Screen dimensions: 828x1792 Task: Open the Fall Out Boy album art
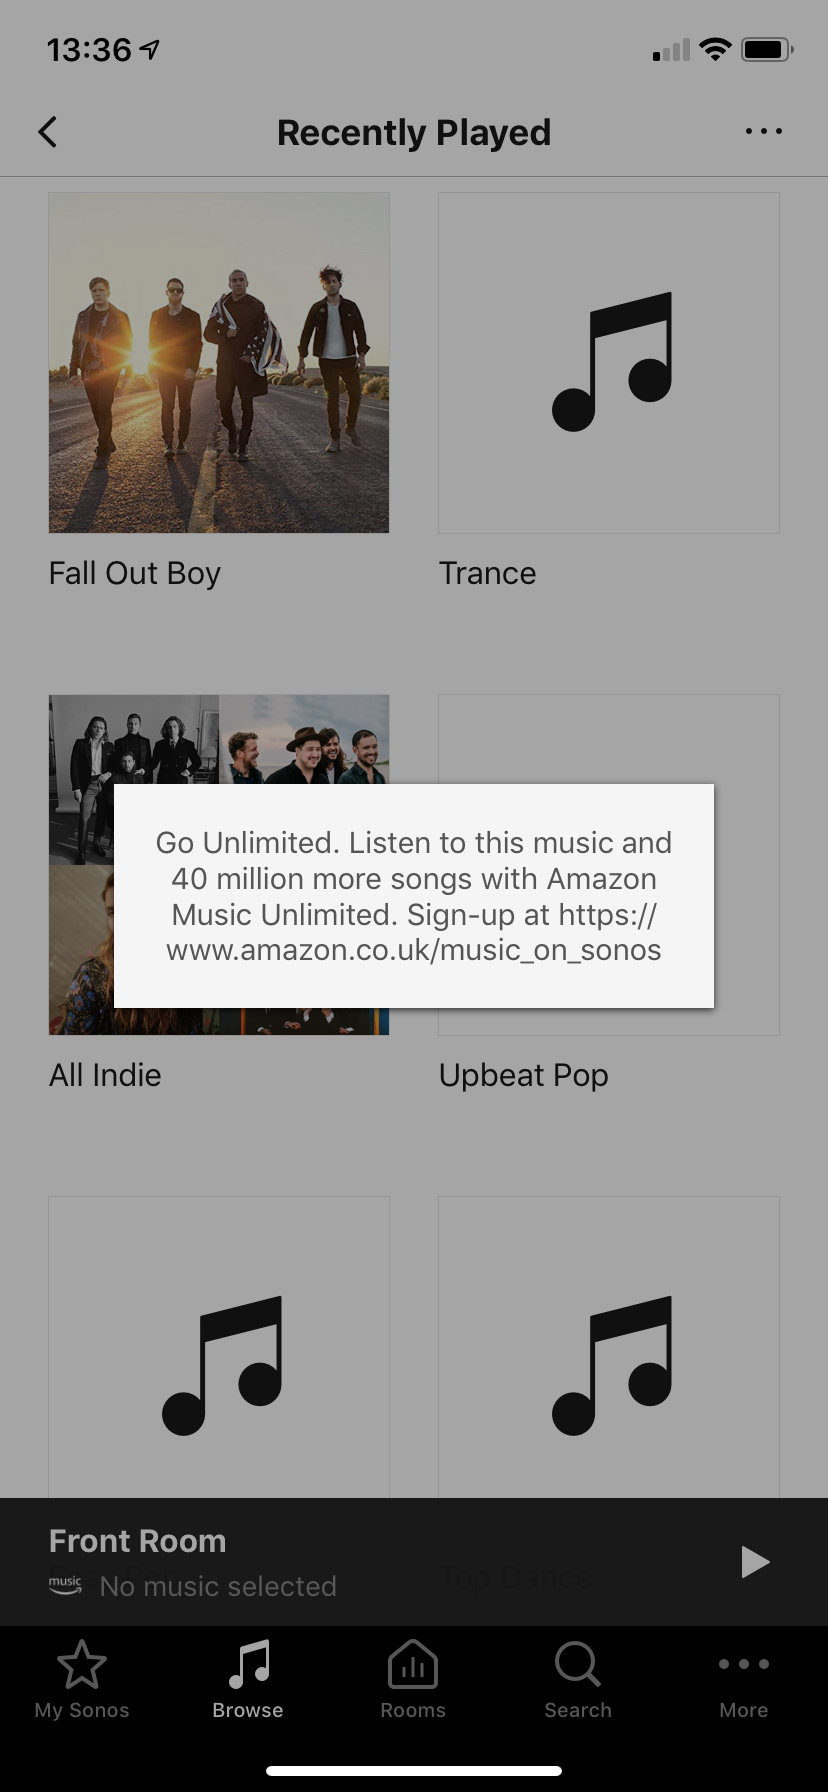[219, 363]
